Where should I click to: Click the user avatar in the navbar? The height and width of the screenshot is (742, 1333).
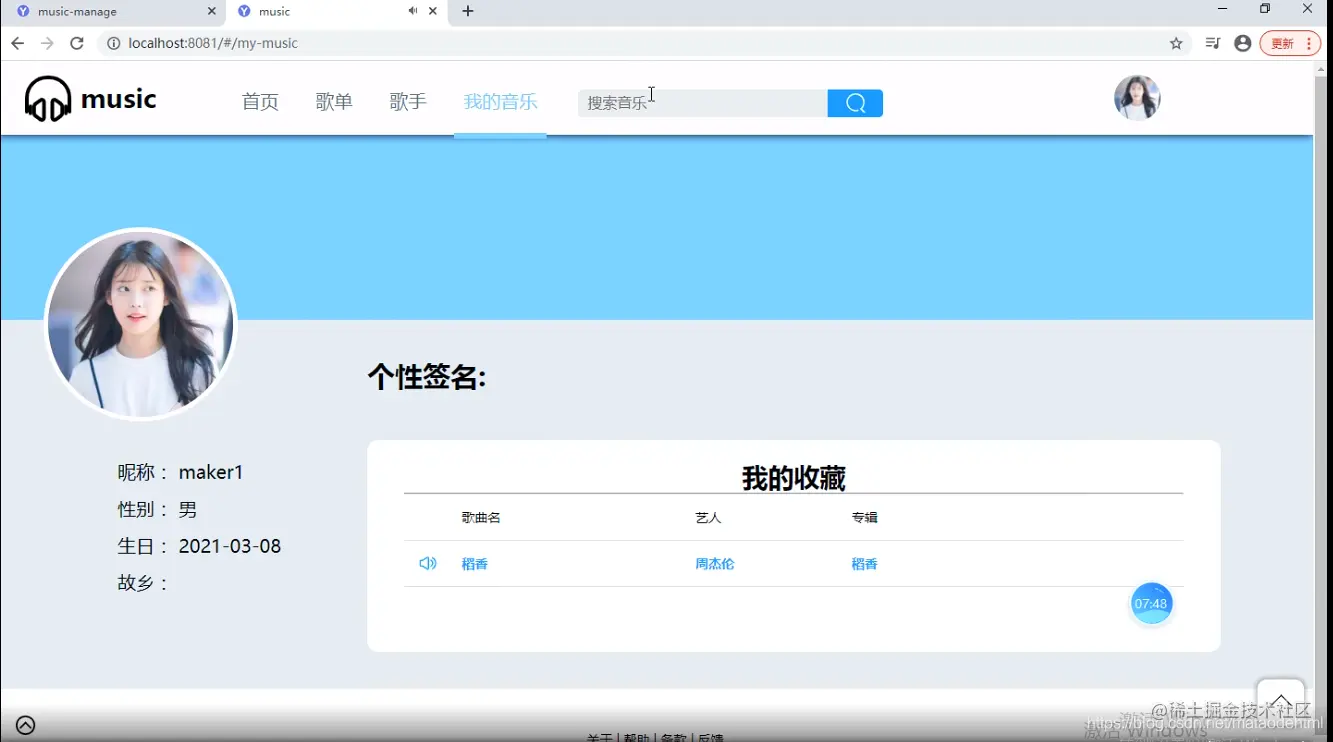tap(1137, 97)
